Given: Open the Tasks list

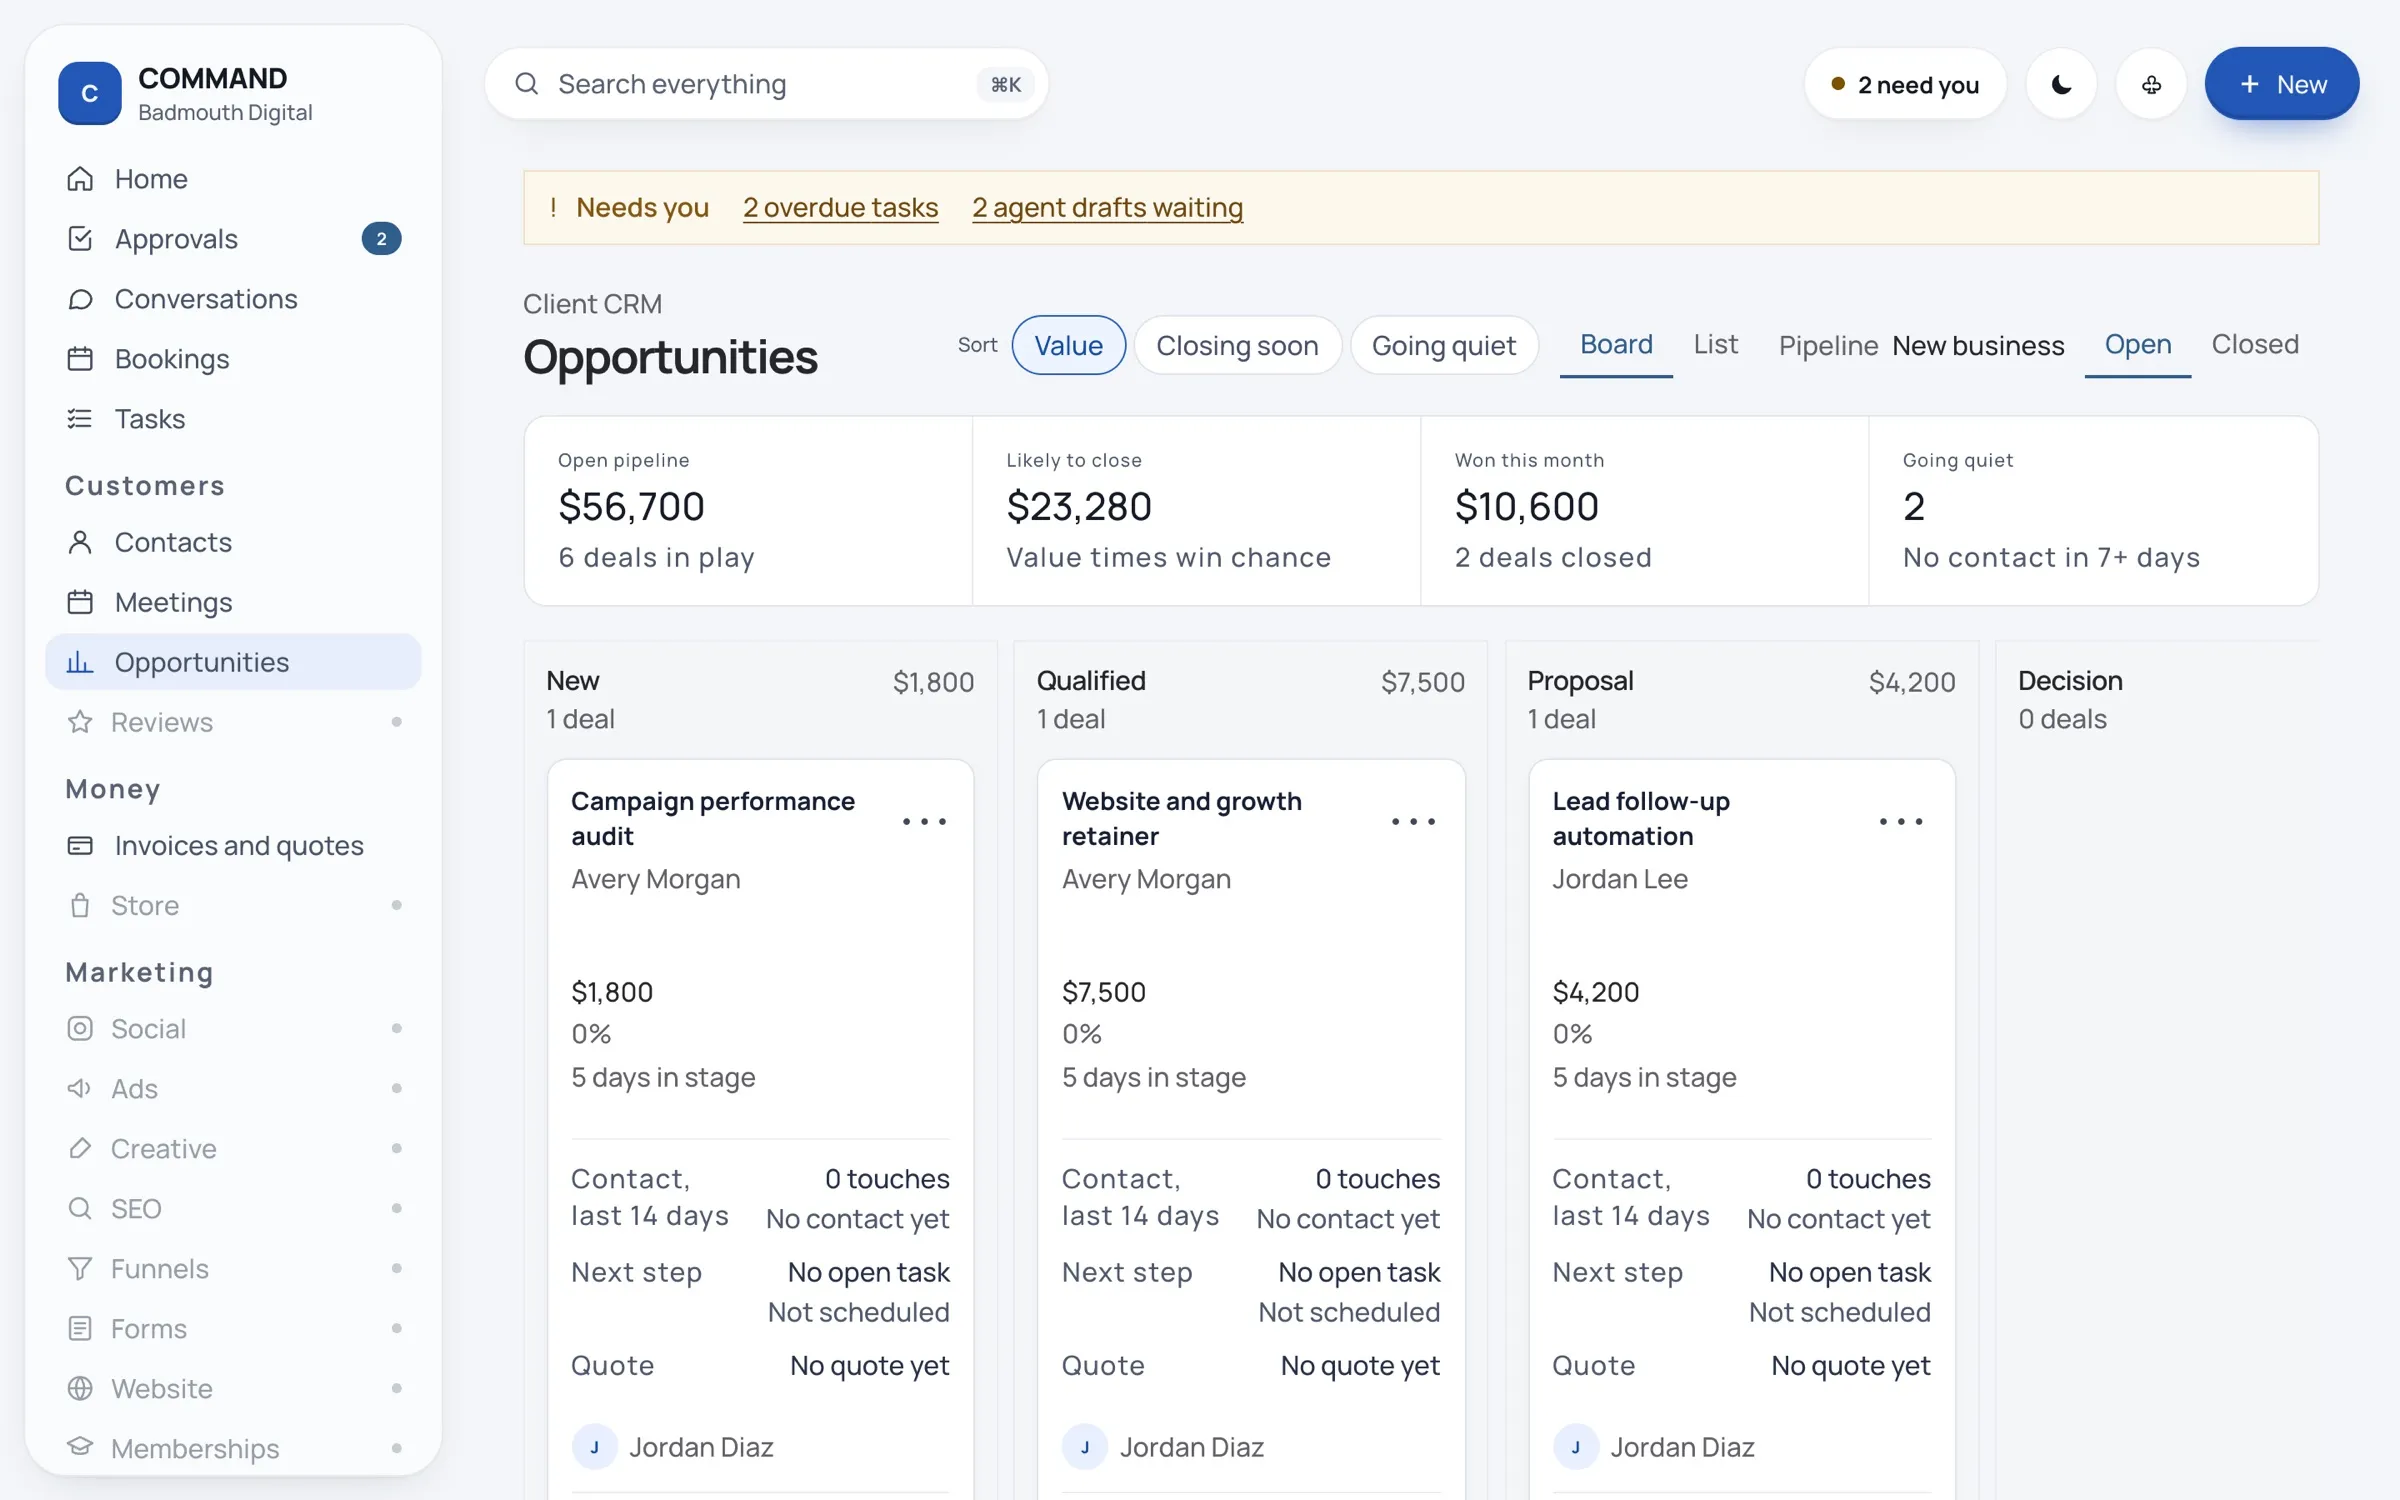Looking at the screenshot, I should 233,419.
